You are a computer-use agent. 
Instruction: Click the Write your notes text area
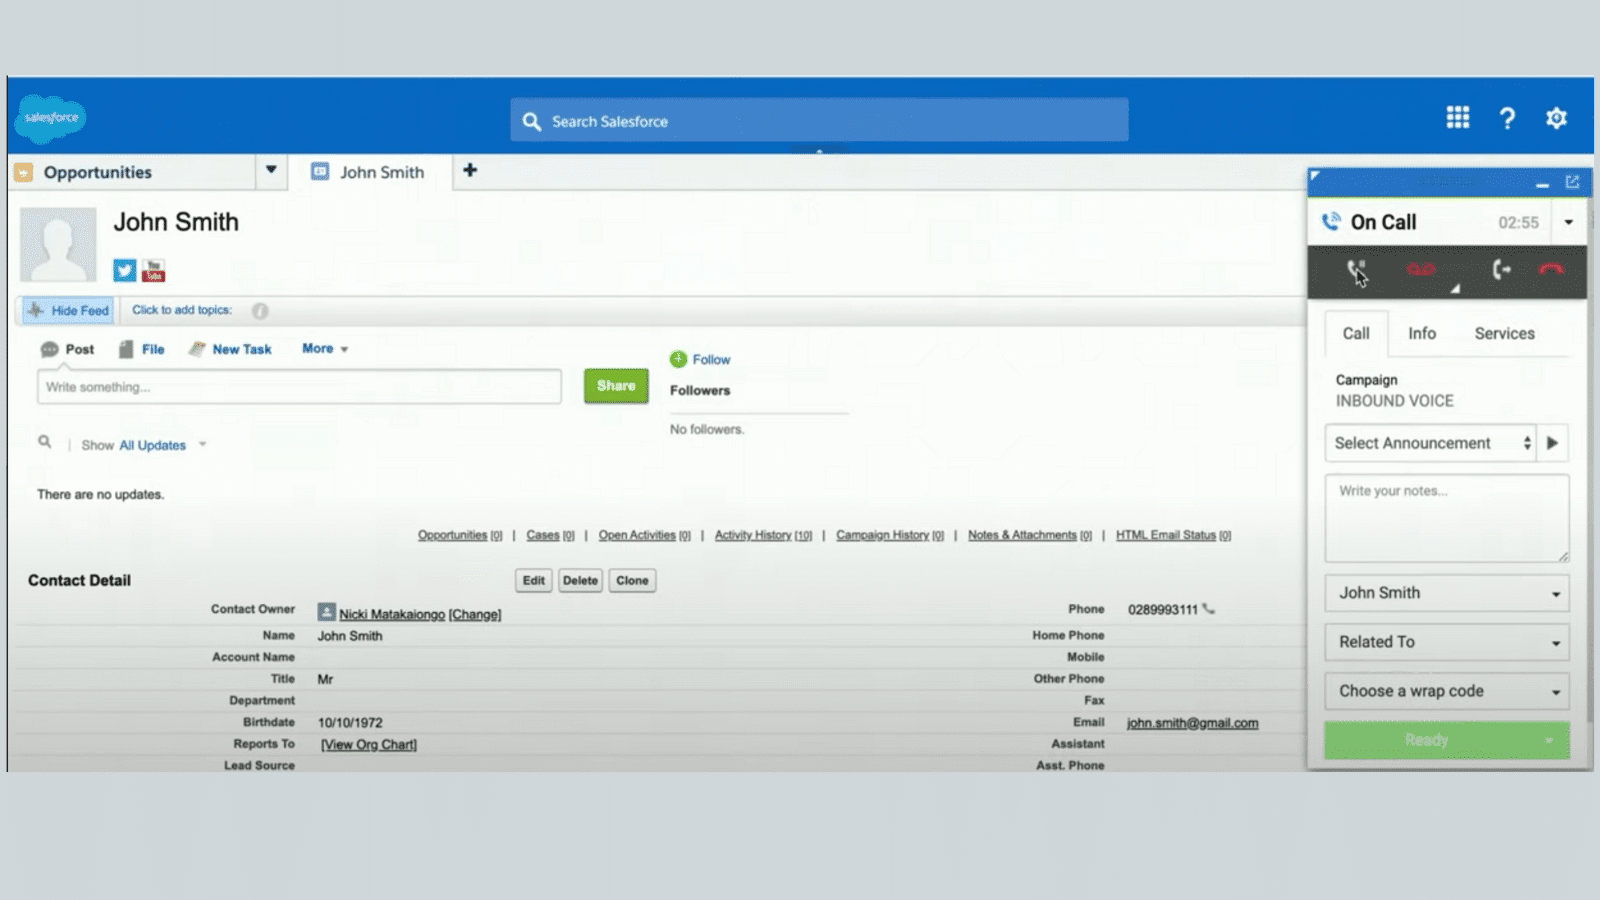pyautogui.click(x=1447, y=518)
